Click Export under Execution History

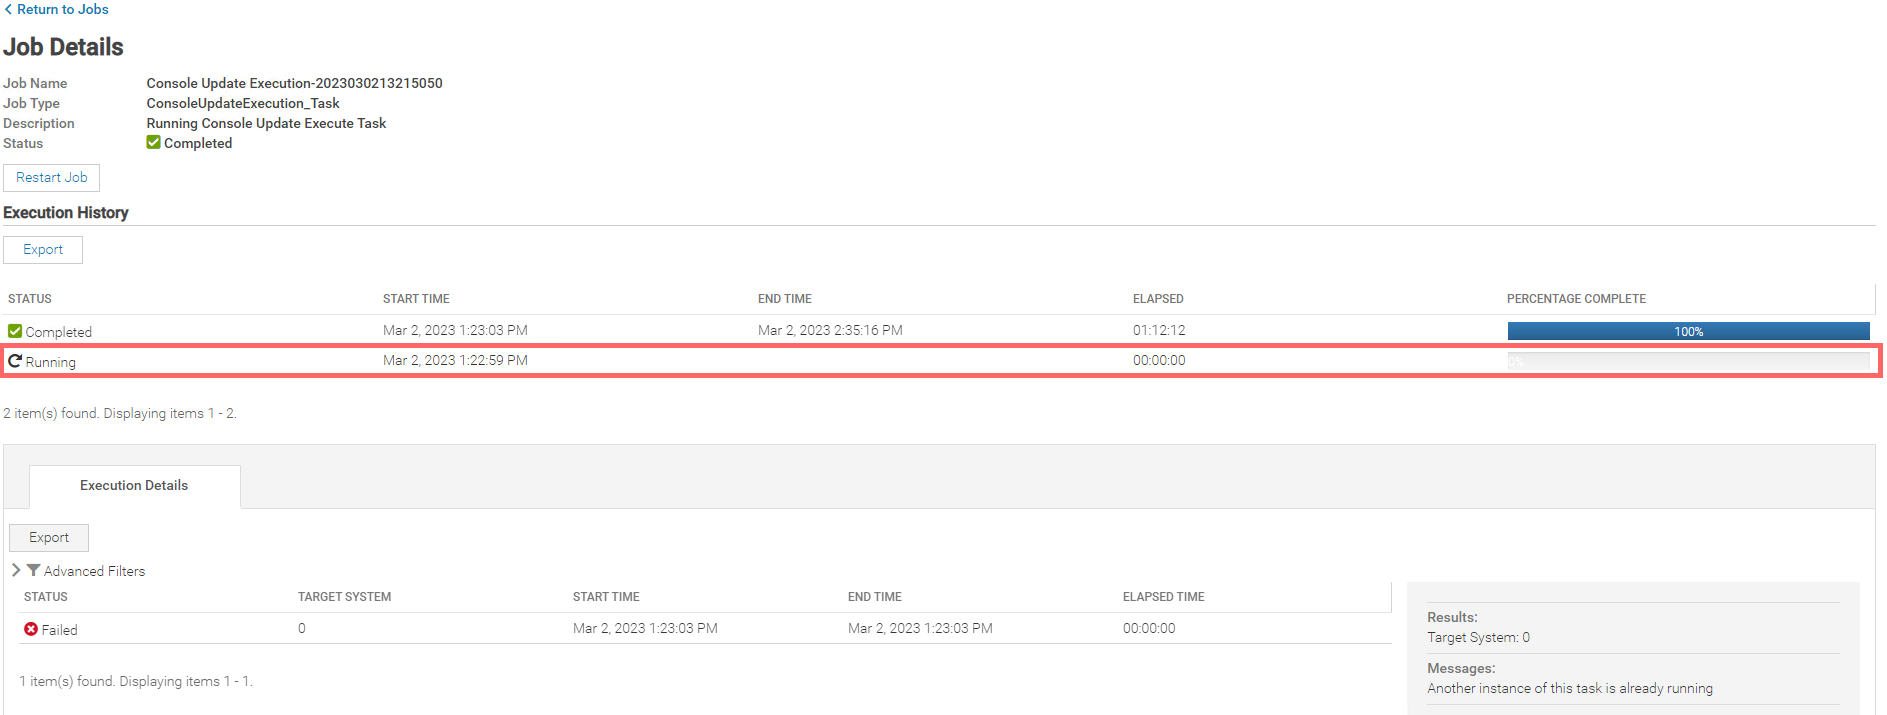(43, 250)
